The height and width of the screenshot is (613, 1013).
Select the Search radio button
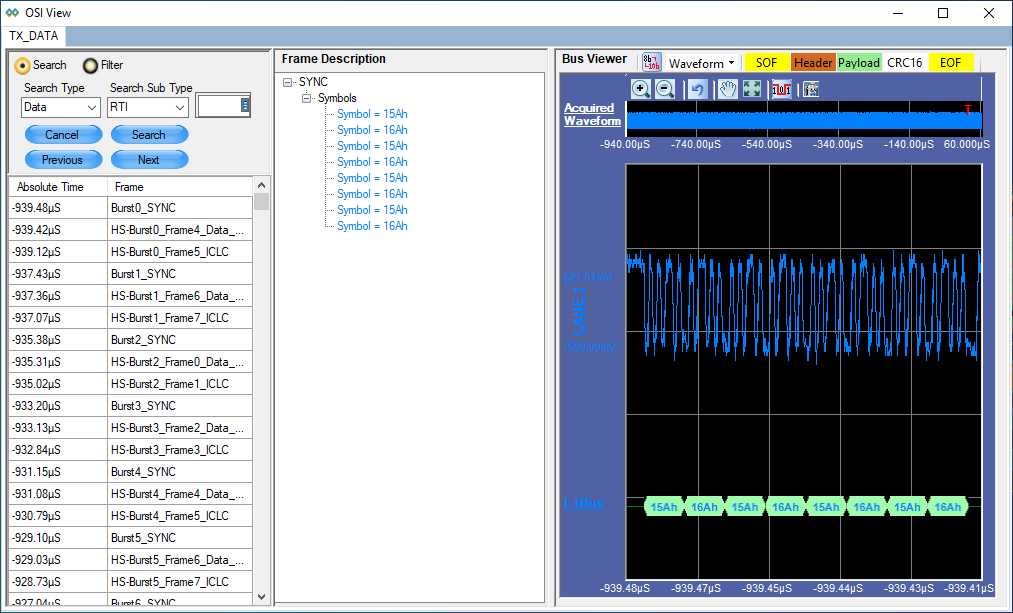click(23, 65)
